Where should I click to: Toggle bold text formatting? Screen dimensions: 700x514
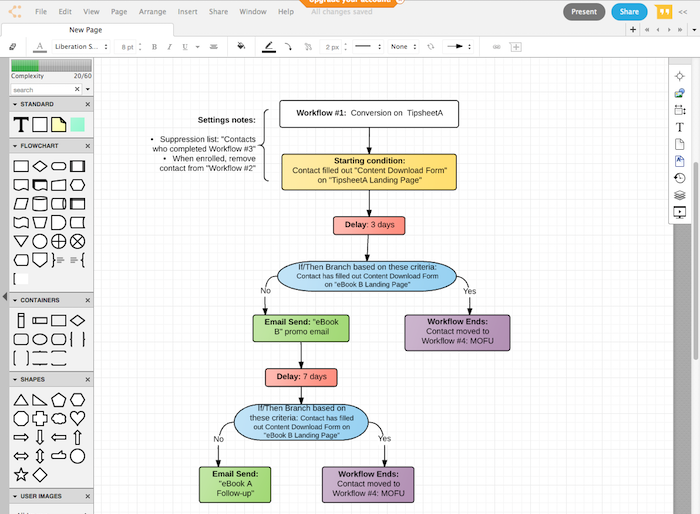154,46
